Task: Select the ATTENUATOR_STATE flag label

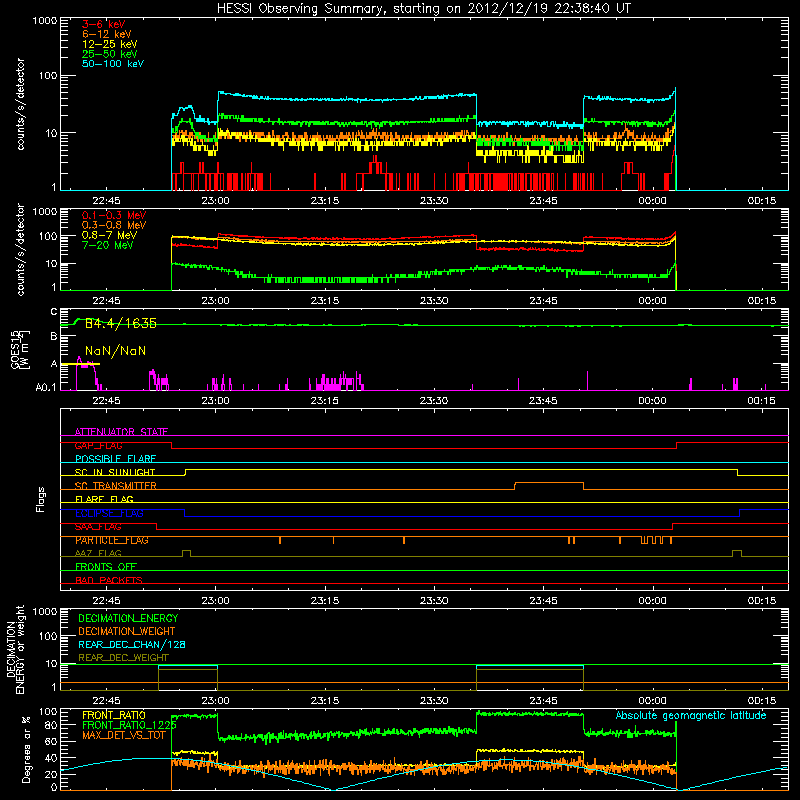Action: pos(121,432)
